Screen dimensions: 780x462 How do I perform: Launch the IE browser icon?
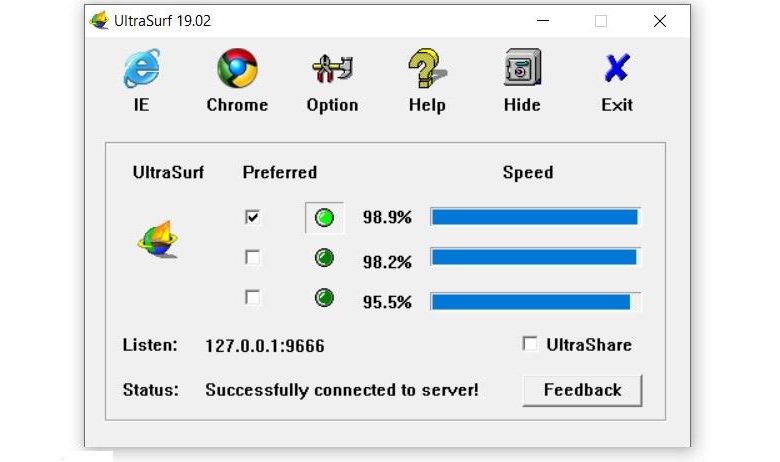coord(141,70)
